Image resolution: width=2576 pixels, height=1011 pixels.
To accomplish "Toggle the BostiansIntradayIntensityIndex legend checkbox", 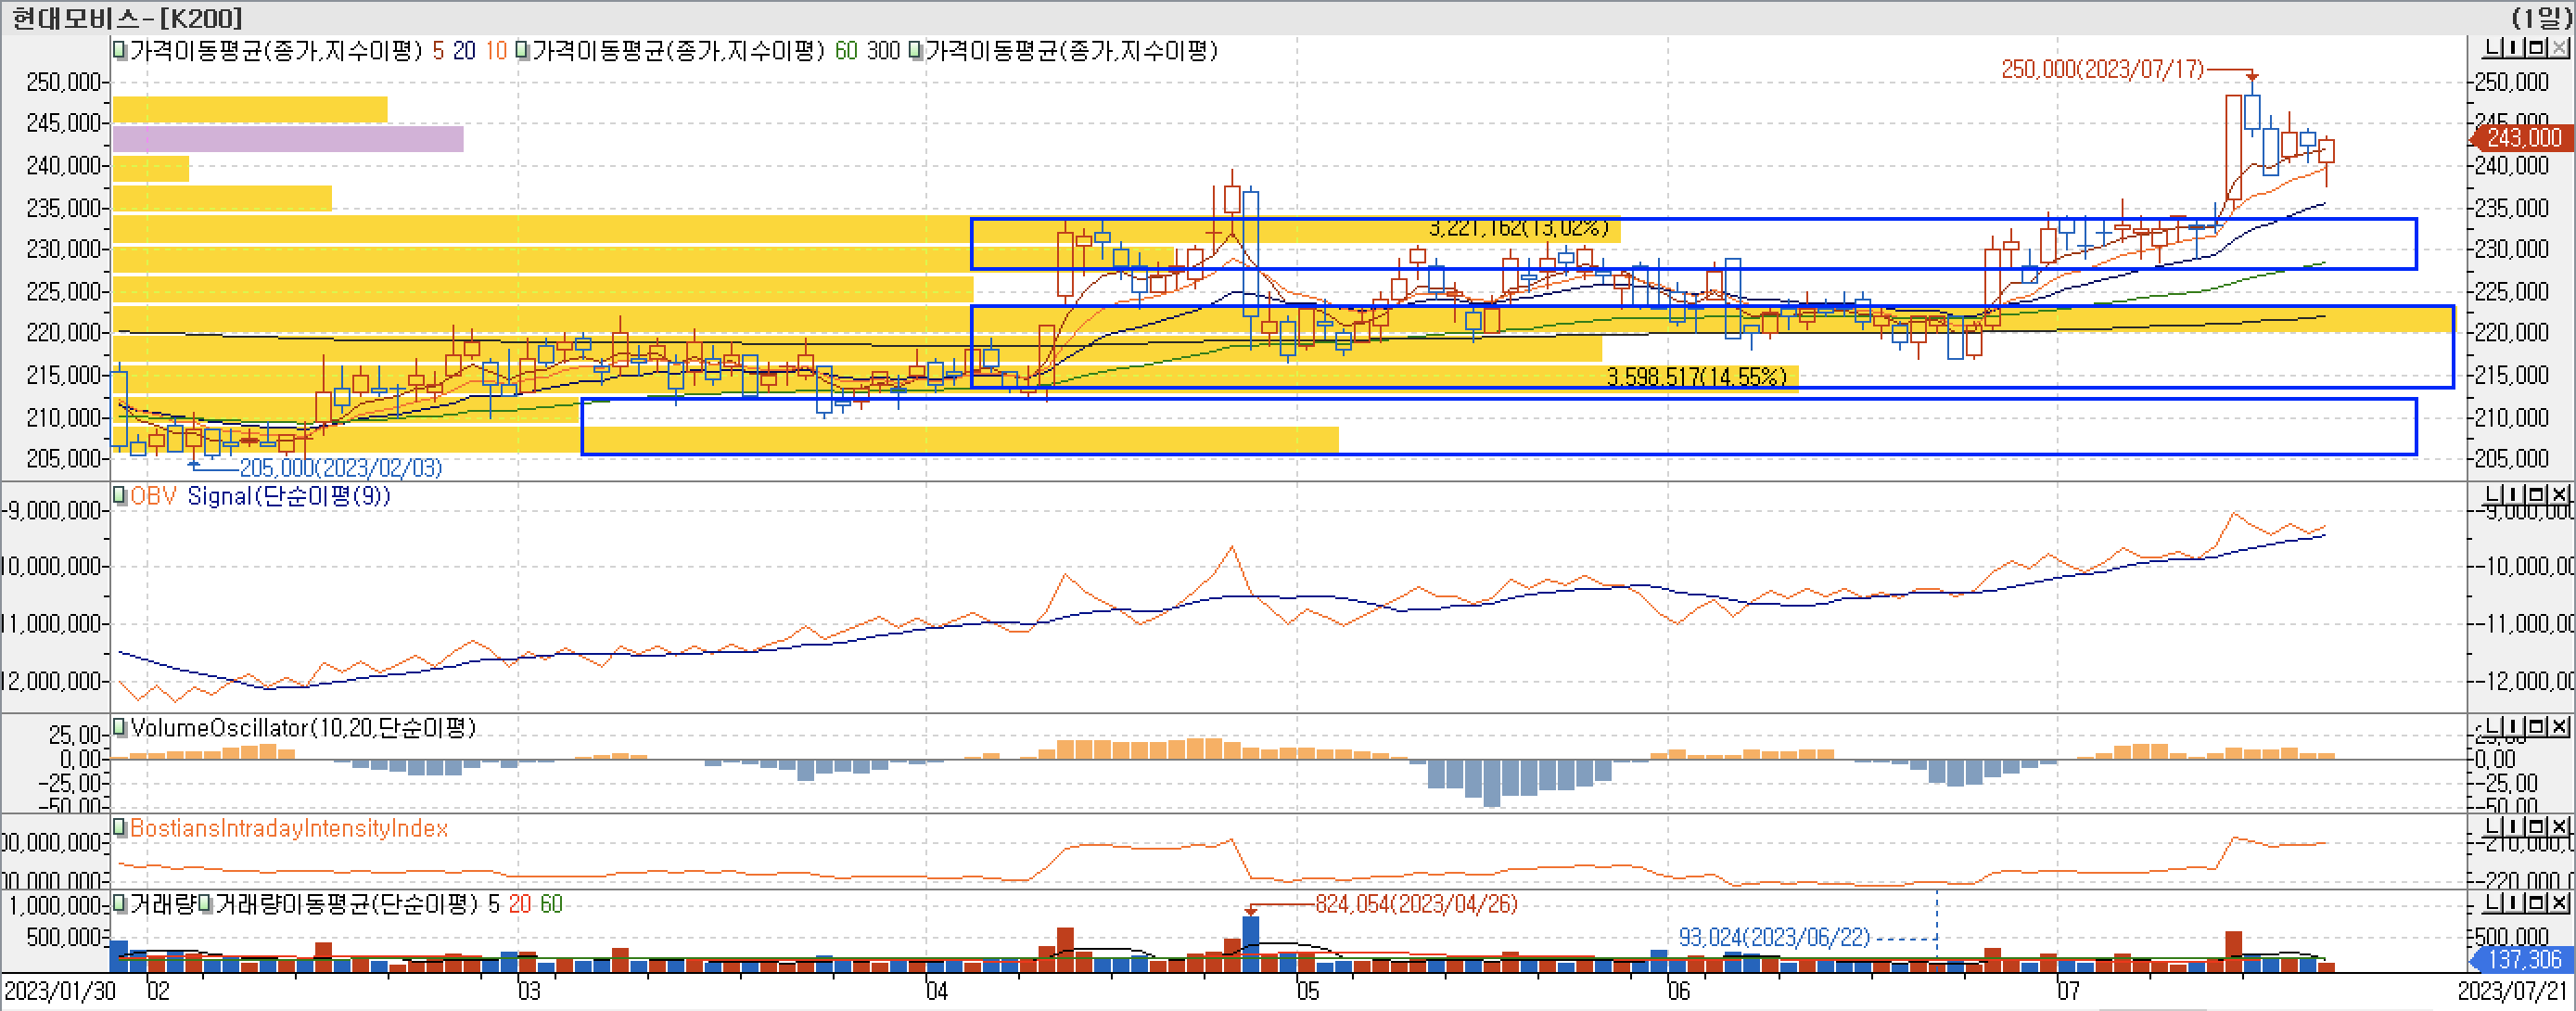I will 119,827.
